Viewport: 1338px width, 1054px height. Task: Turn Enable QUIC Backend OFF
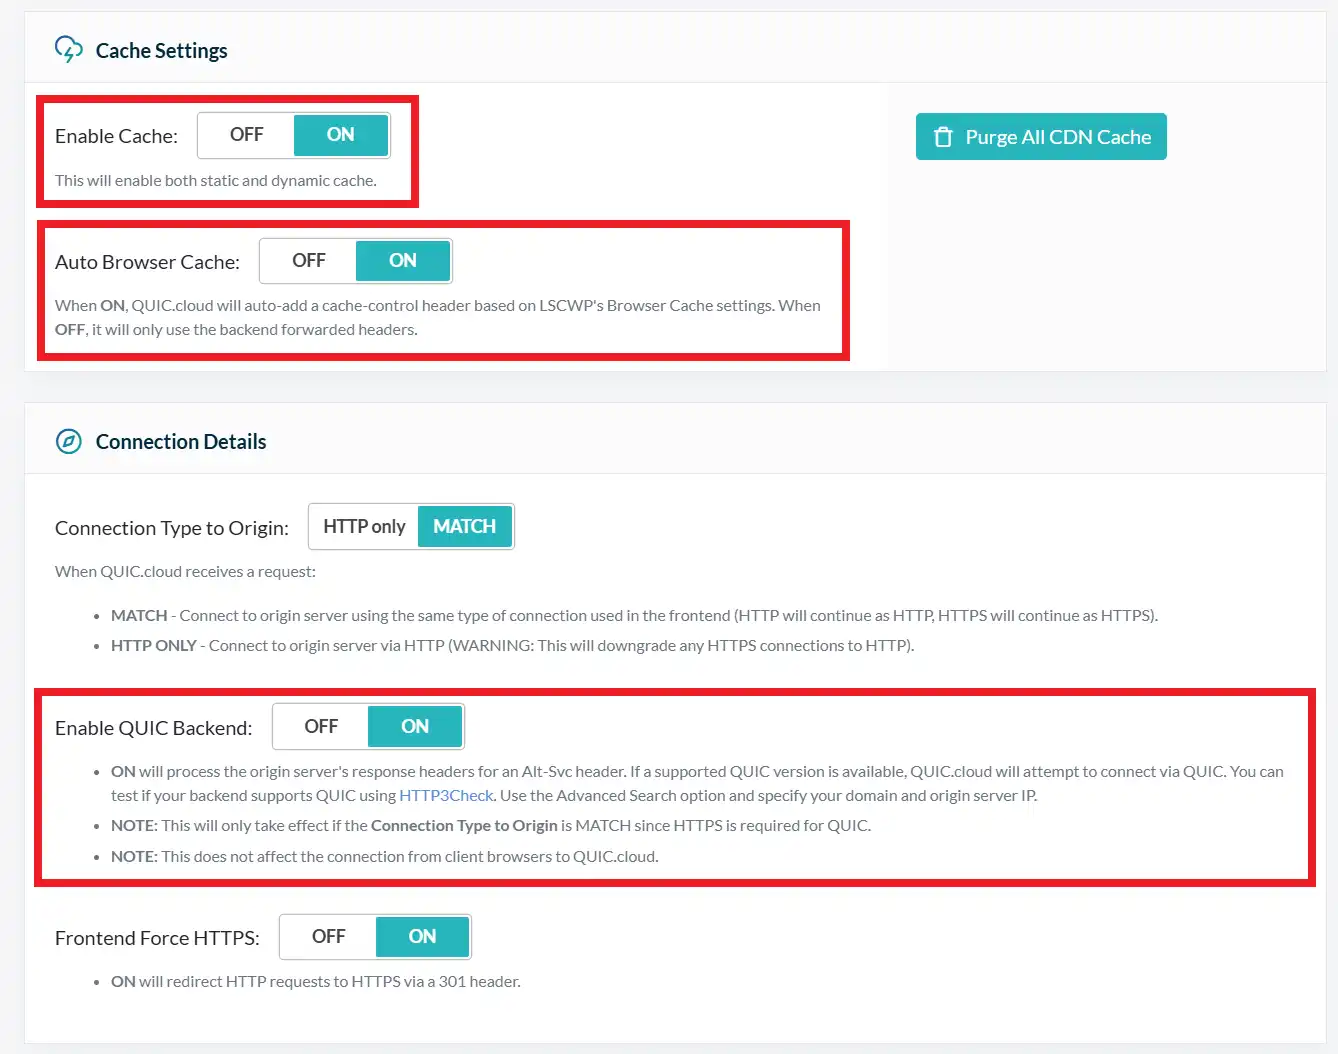click(x=321, y=727)
